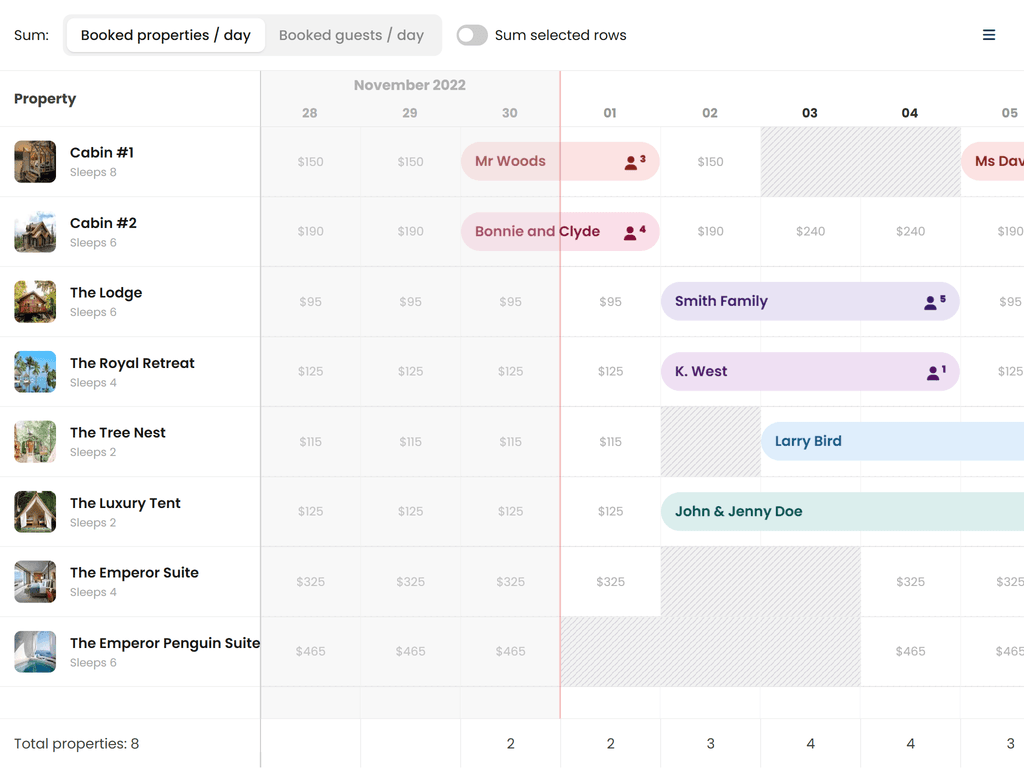Select date 04 in timeline header

click(910, 113)
